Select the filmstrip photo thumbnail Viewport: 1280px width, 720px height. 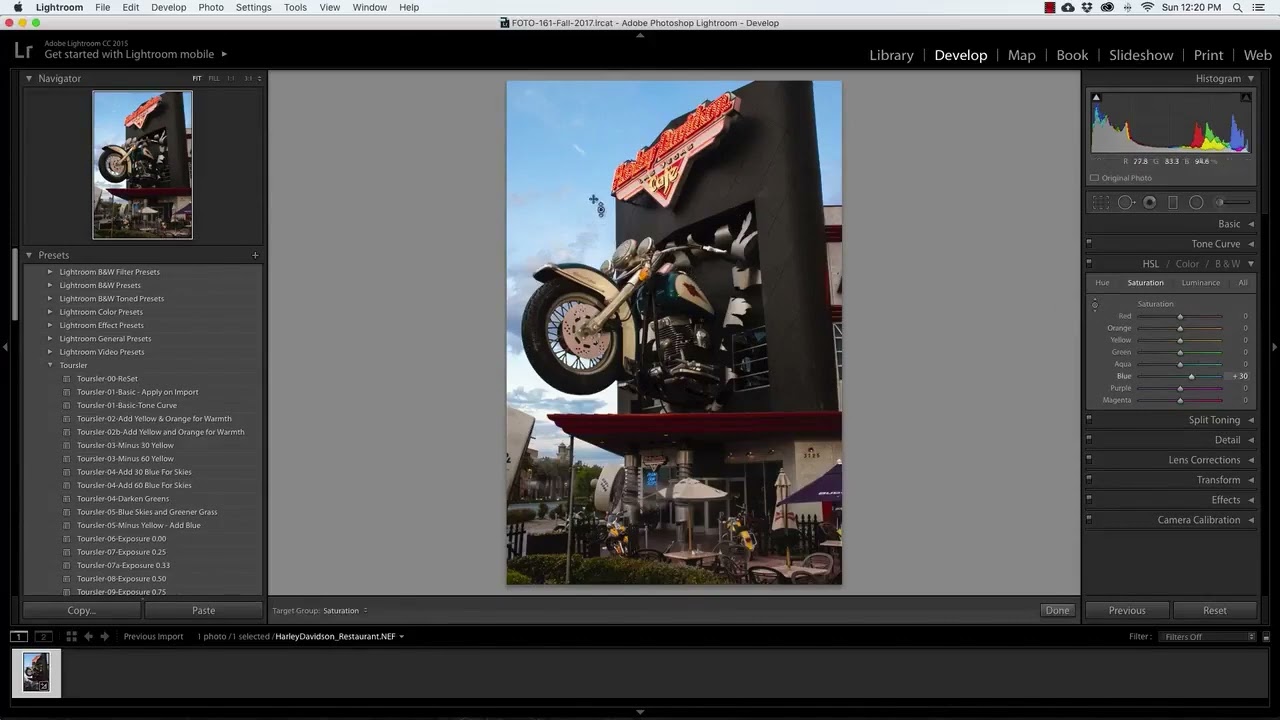pos(37,673)
